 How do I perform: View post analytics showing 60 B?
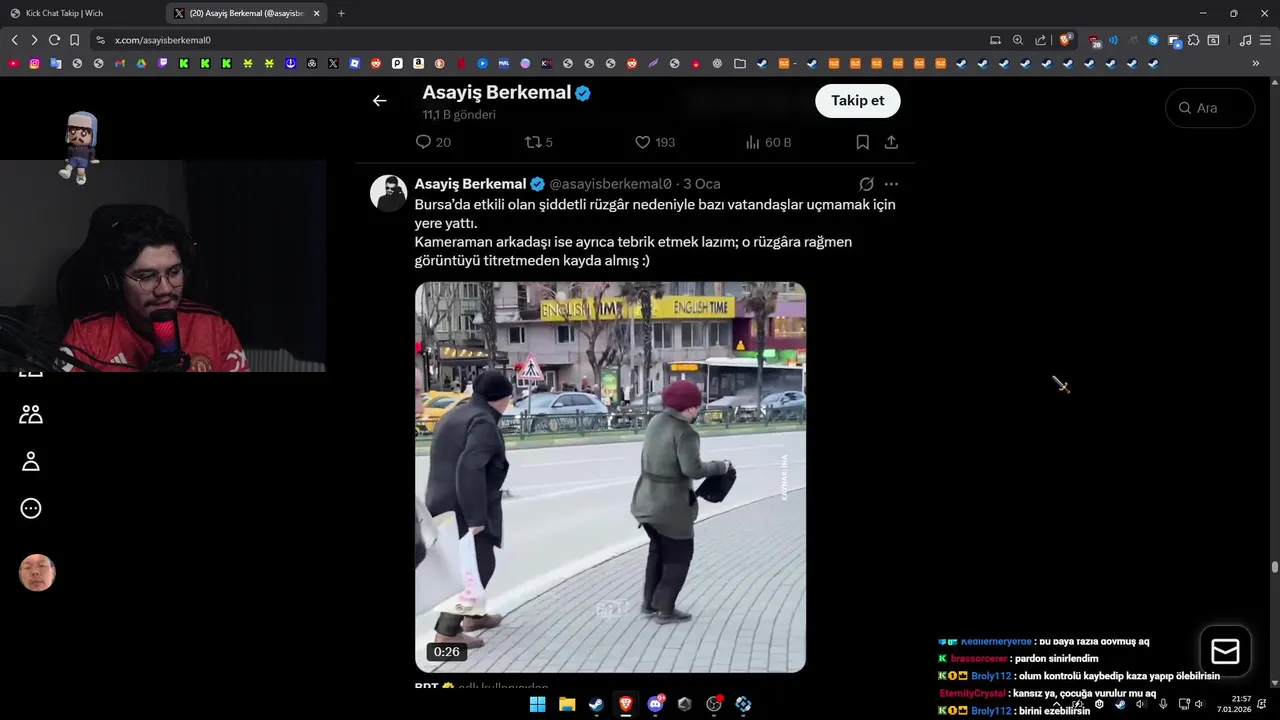768,142
